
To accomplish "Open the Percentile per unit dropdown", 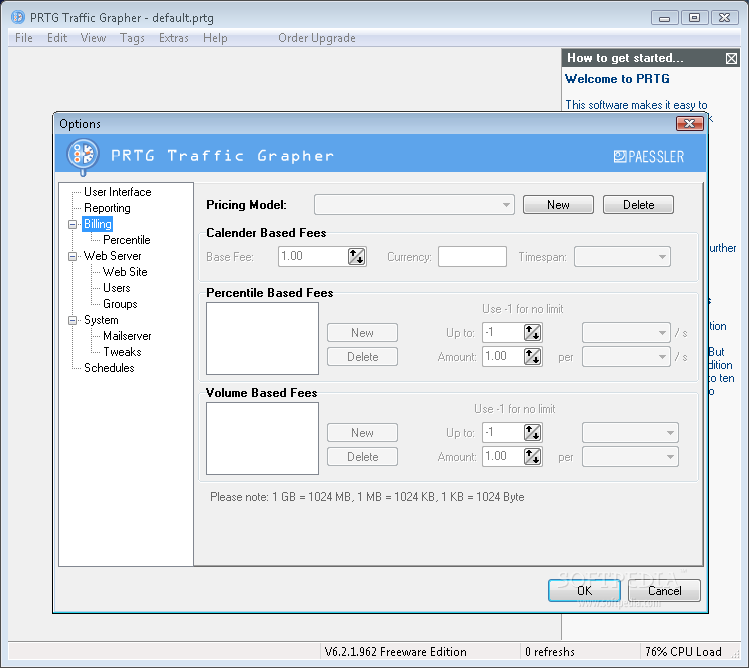I will [626, 356].
